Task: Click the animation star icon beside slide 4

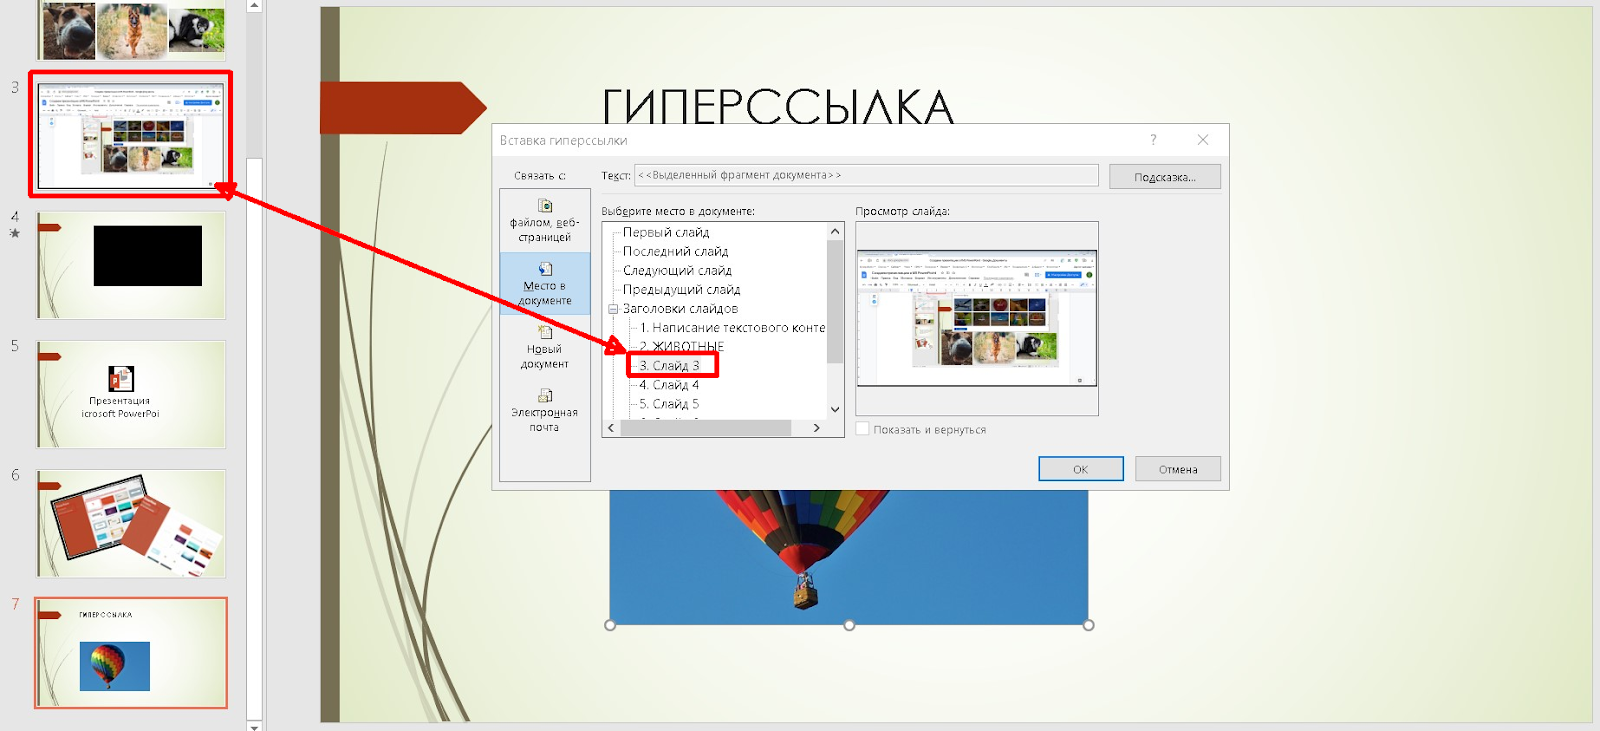Action: coord(15,233)
